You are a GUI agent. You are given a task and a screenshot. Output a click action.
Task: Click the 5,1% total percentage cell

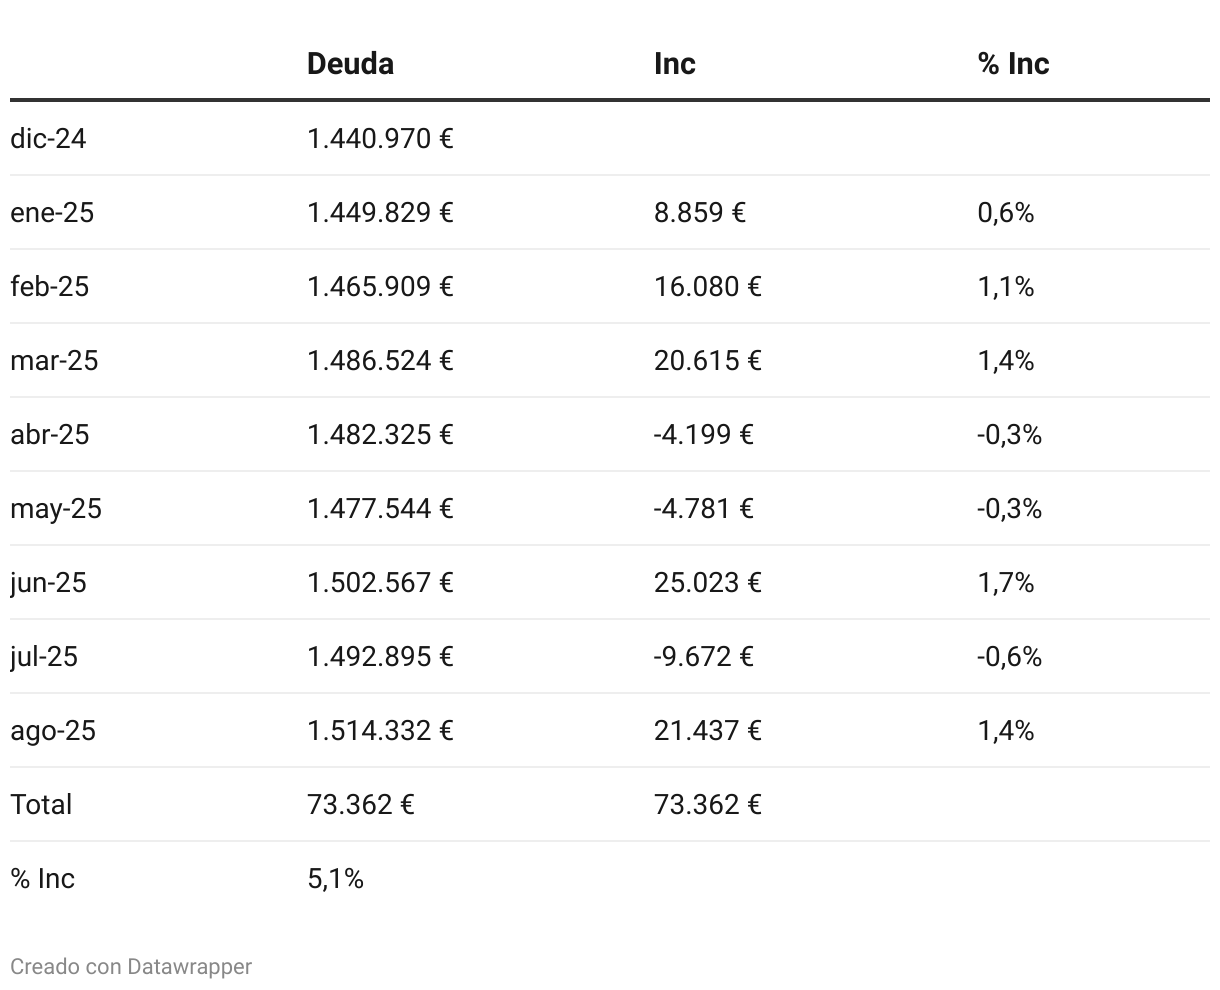pos(335,878)
